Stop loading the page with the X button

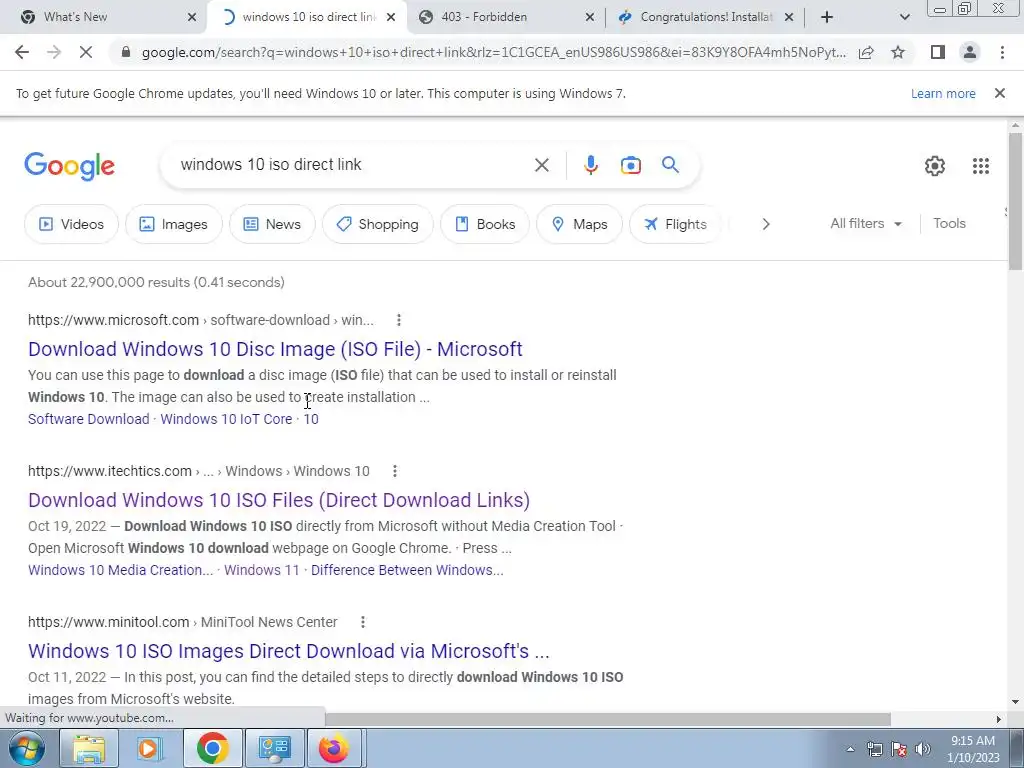point(86,52)
